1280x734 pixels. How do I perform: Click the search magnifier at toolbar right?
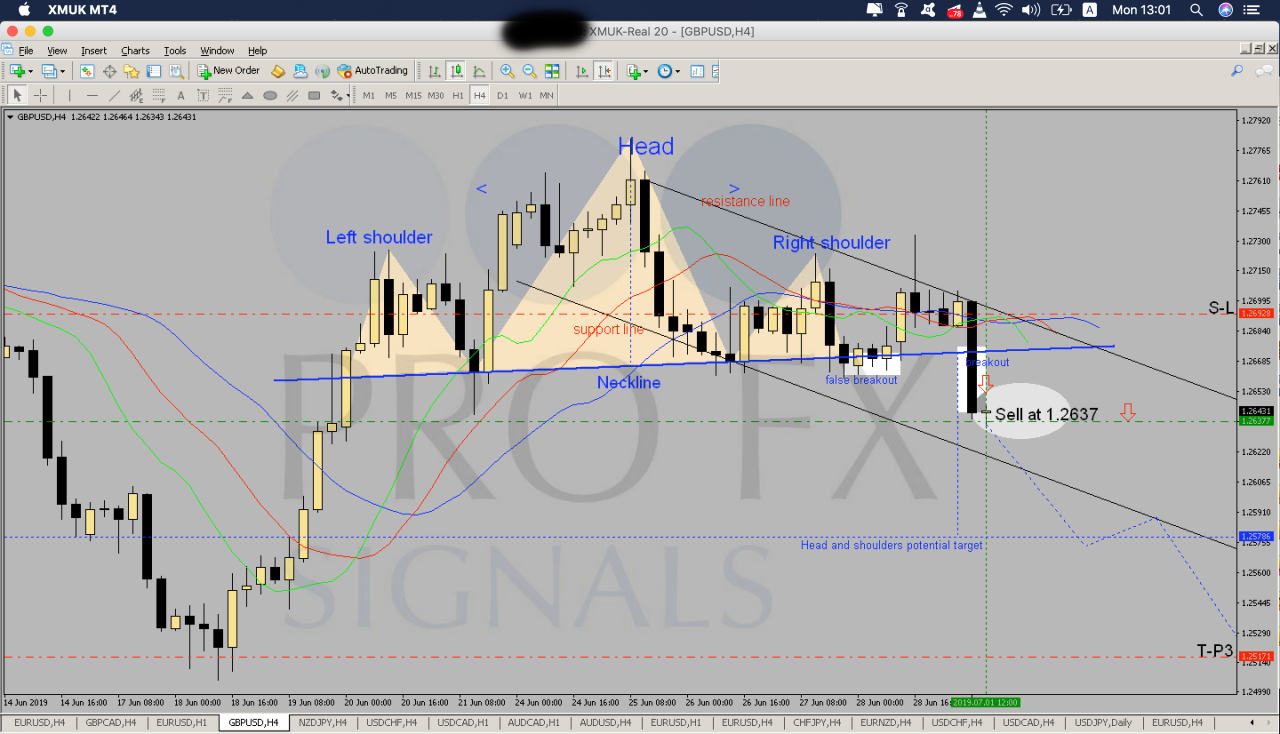pyautogui.click(x=1236, y=71)
